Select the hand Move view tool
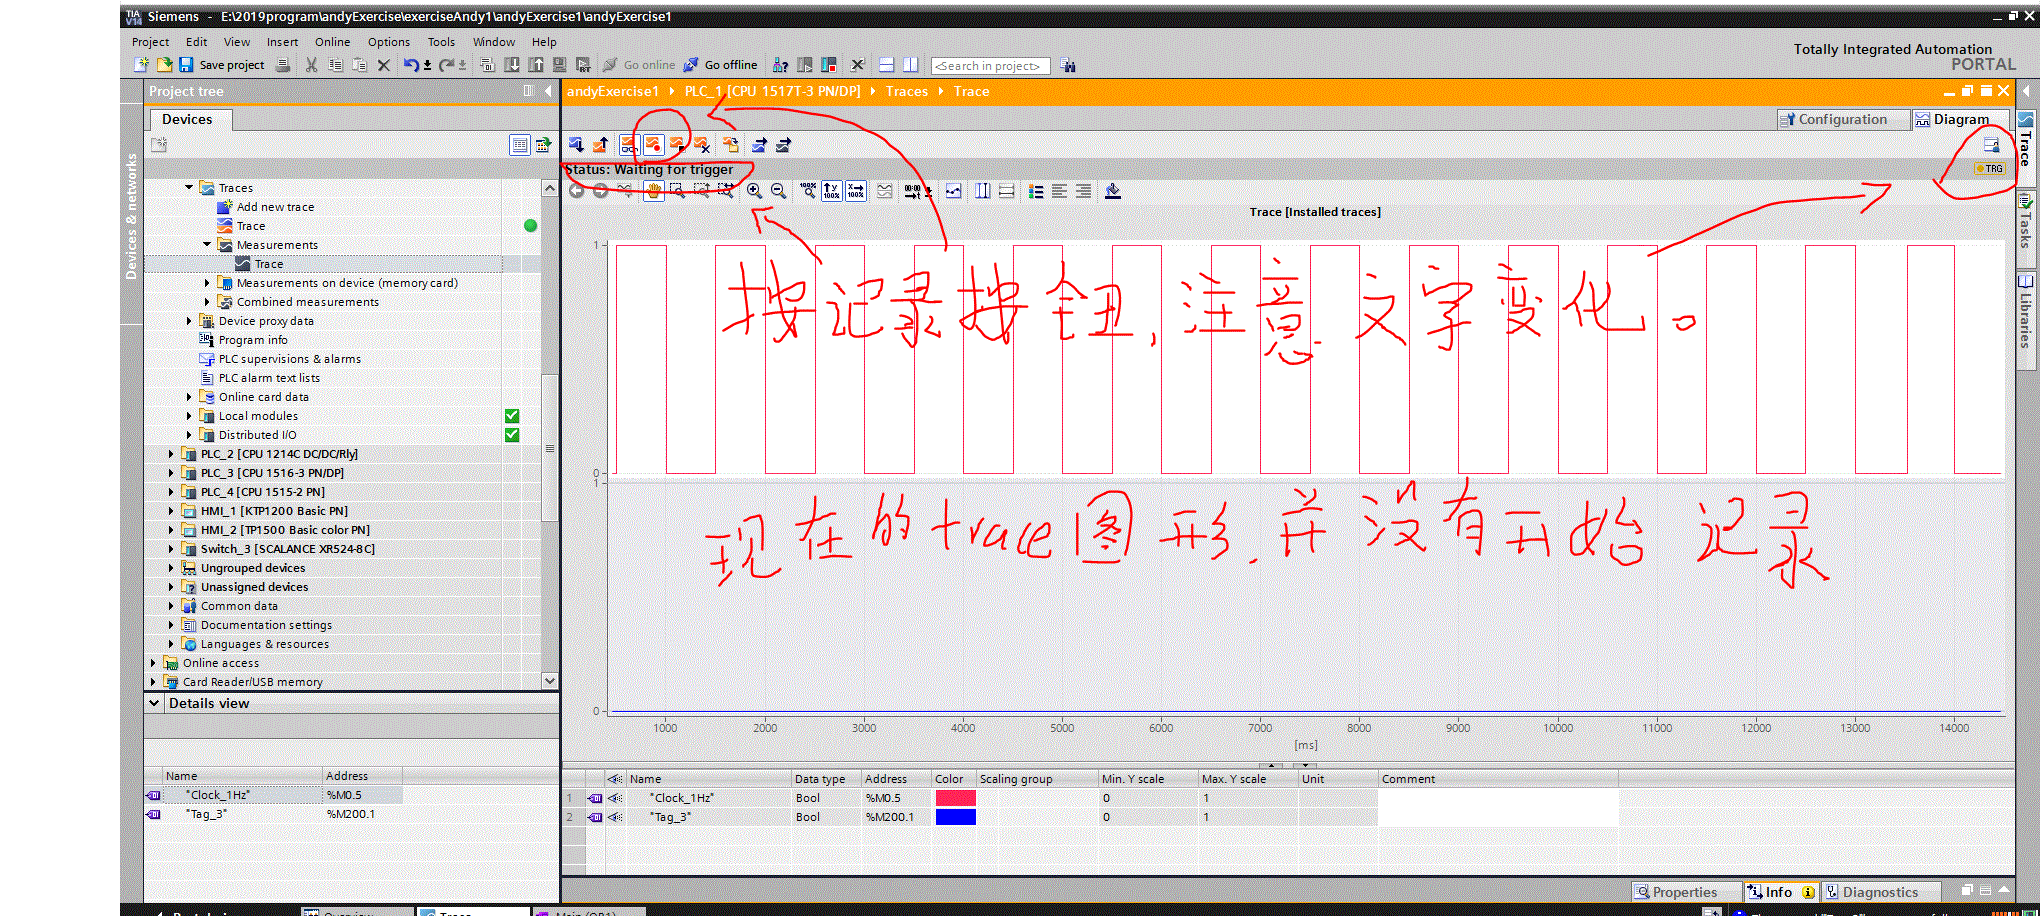 [653, 191]
